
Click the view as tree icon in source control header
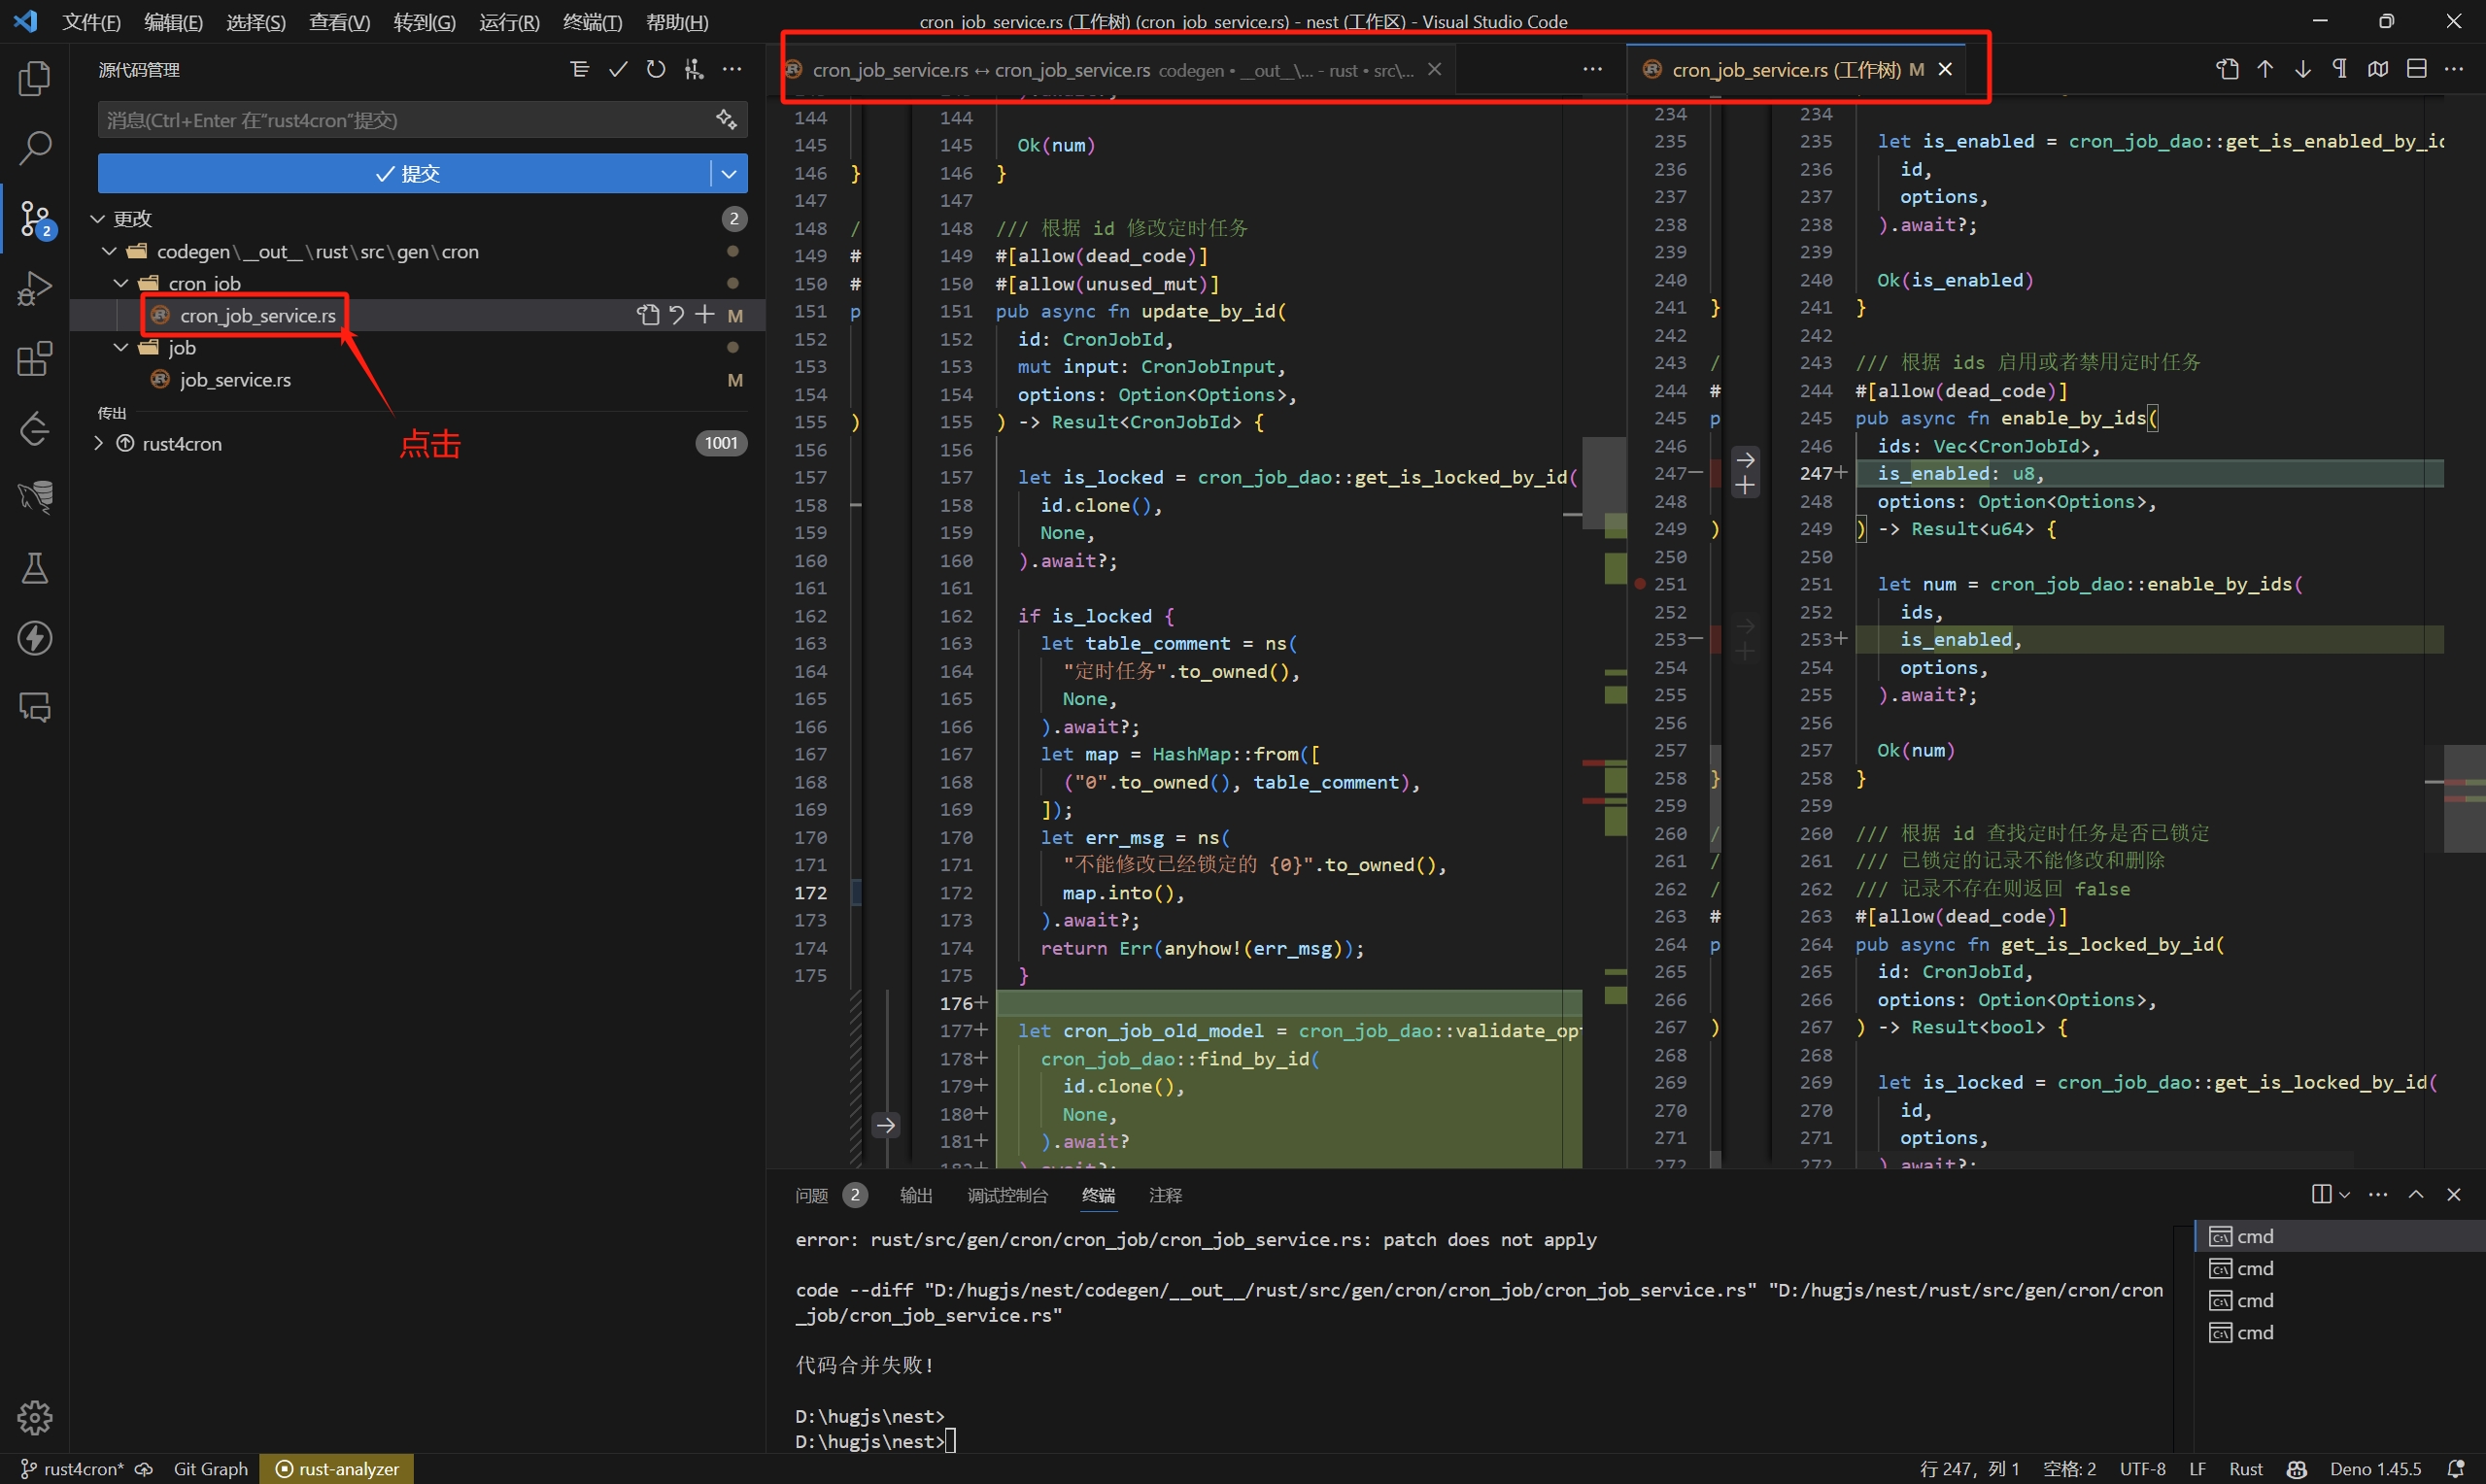579,69
